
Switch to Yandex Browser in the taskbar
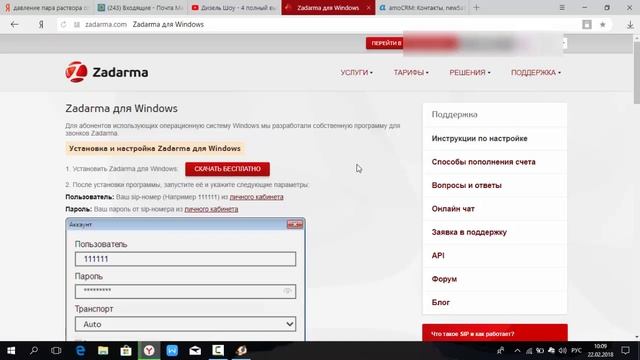[x=149, y=350]
